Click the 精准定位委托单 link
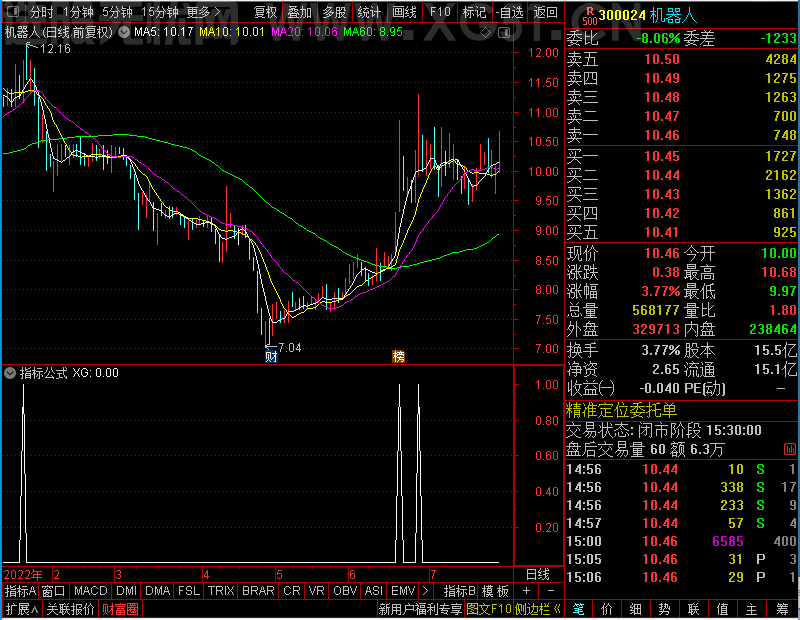This screenshot has width=800, height=620. pyautogui.click(x=621, y=410)
